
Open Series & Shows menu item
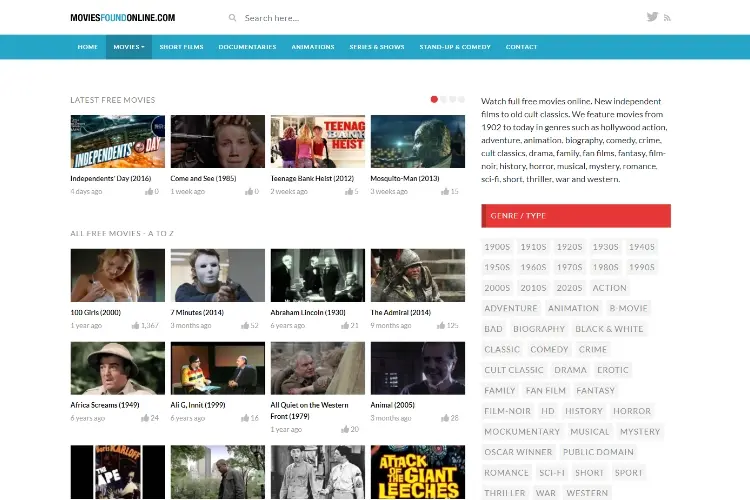[377, 47]
